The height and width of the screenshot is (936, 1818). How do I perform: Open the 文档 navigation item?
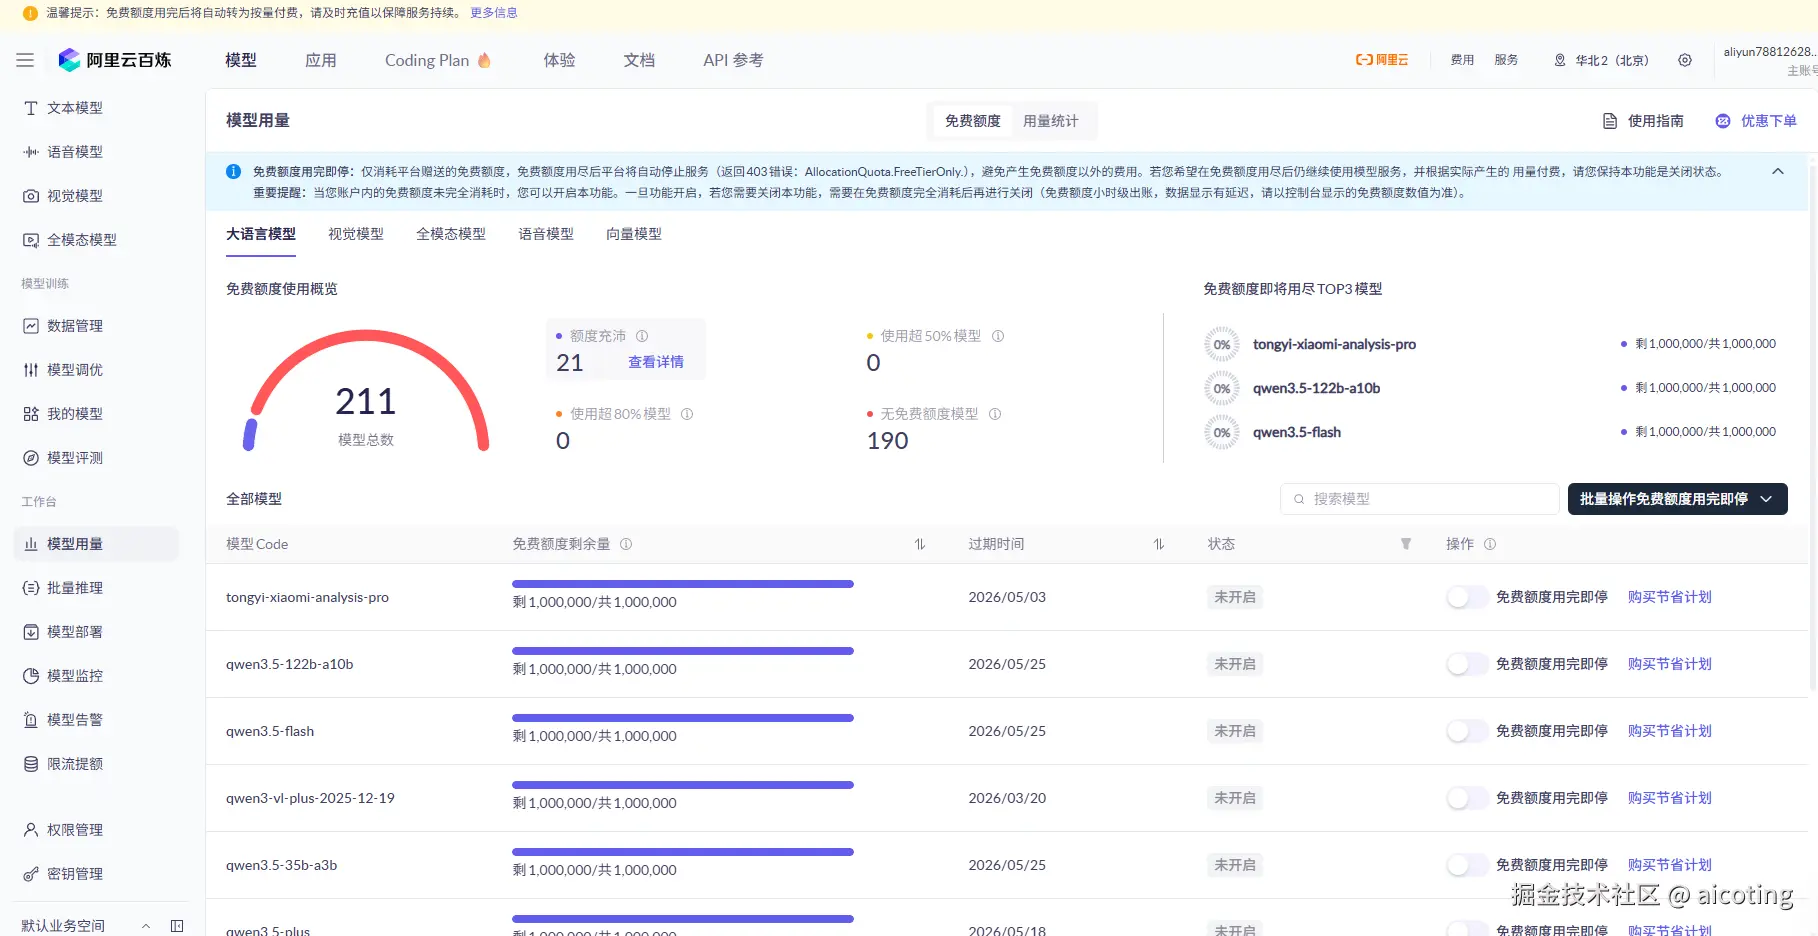point(639,60)
